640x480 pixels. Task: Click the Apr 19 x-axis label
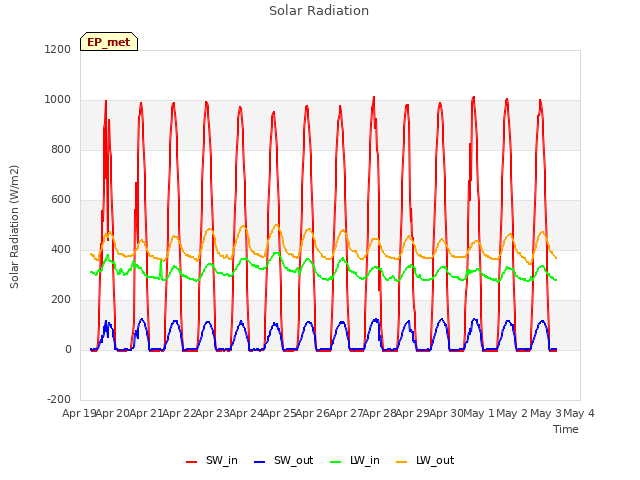tap(79, 413)
